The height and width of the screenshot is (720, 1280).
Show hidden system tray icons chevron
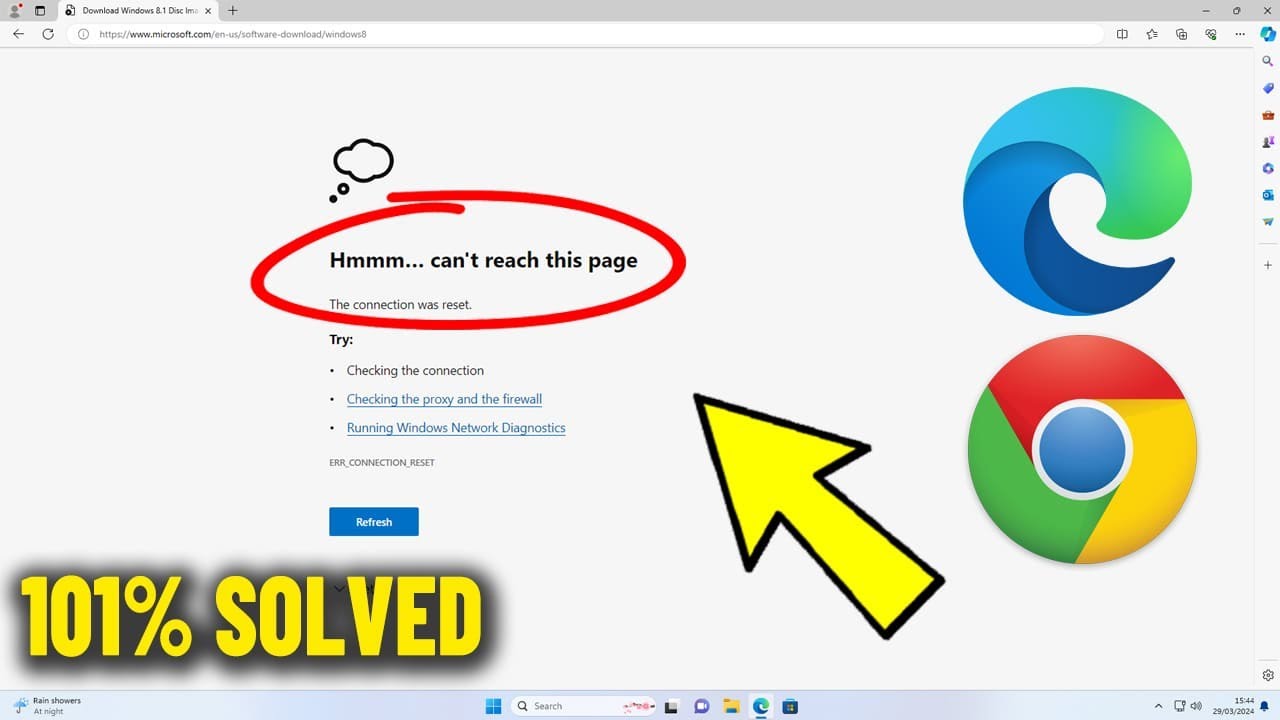1158,706
